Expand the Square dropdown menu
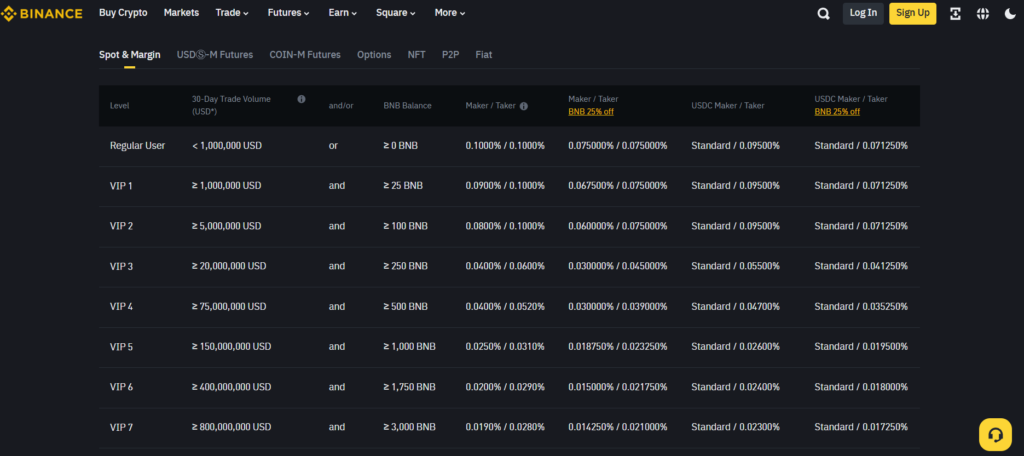The width and height of the screenshot is (1024, 456). 396,13
